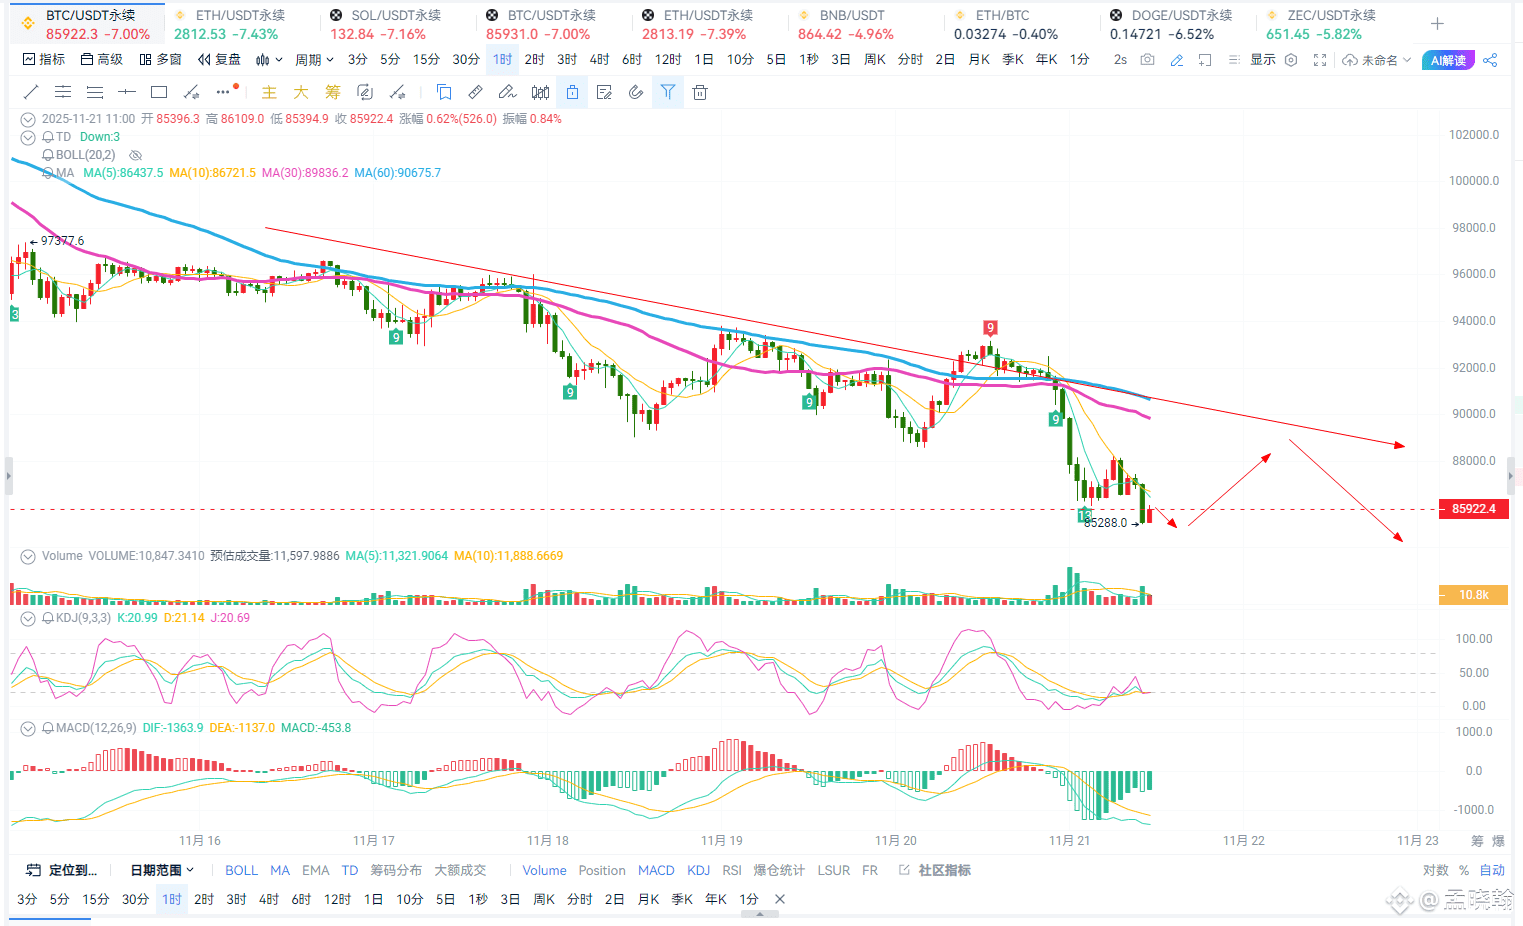The width and height of the screenshot is (1523, 926).
Task: Click the plus to add a new symbol tab
Action: coord(1437,22)
